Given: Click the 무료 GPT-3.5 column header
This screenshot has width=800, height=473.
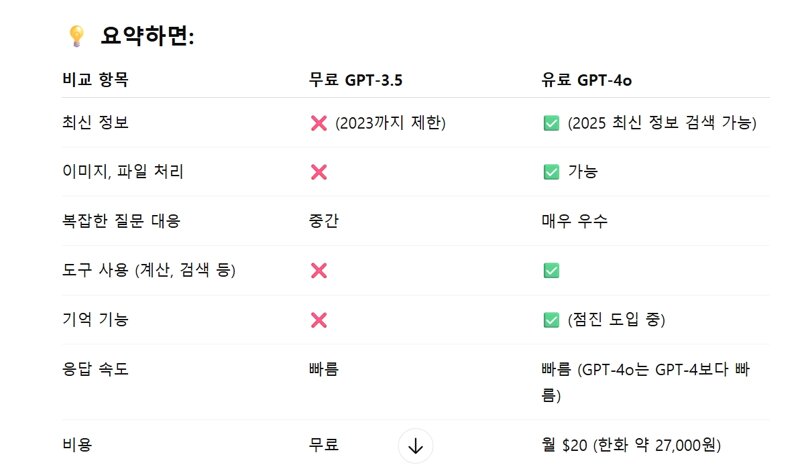Looking at the screenshot, I should (x=356, y=80).
